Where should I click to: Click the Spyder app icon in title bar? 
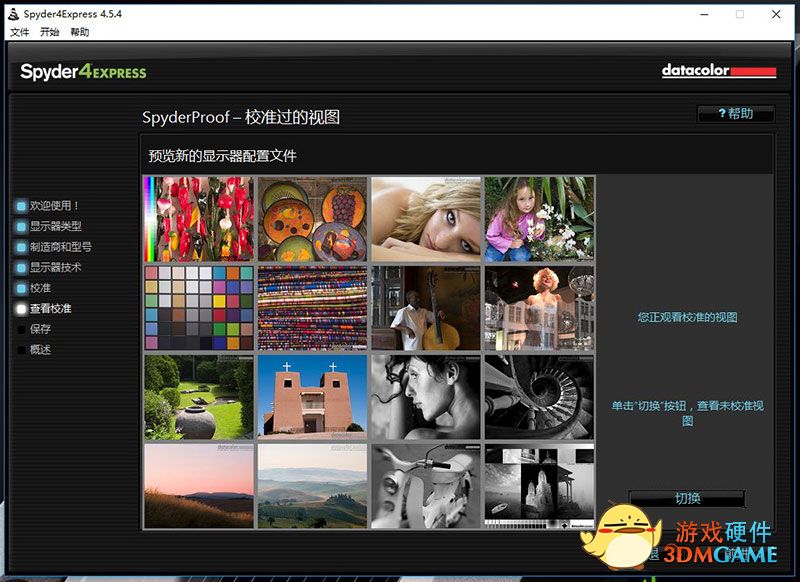click(x=14, y=14)
